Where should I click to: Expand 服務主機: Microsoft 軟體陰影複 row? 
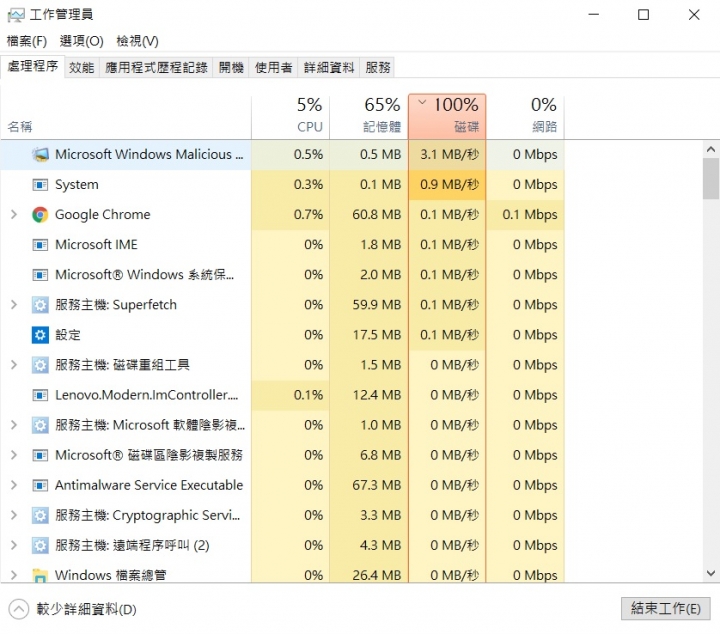(x=14, y=425)
